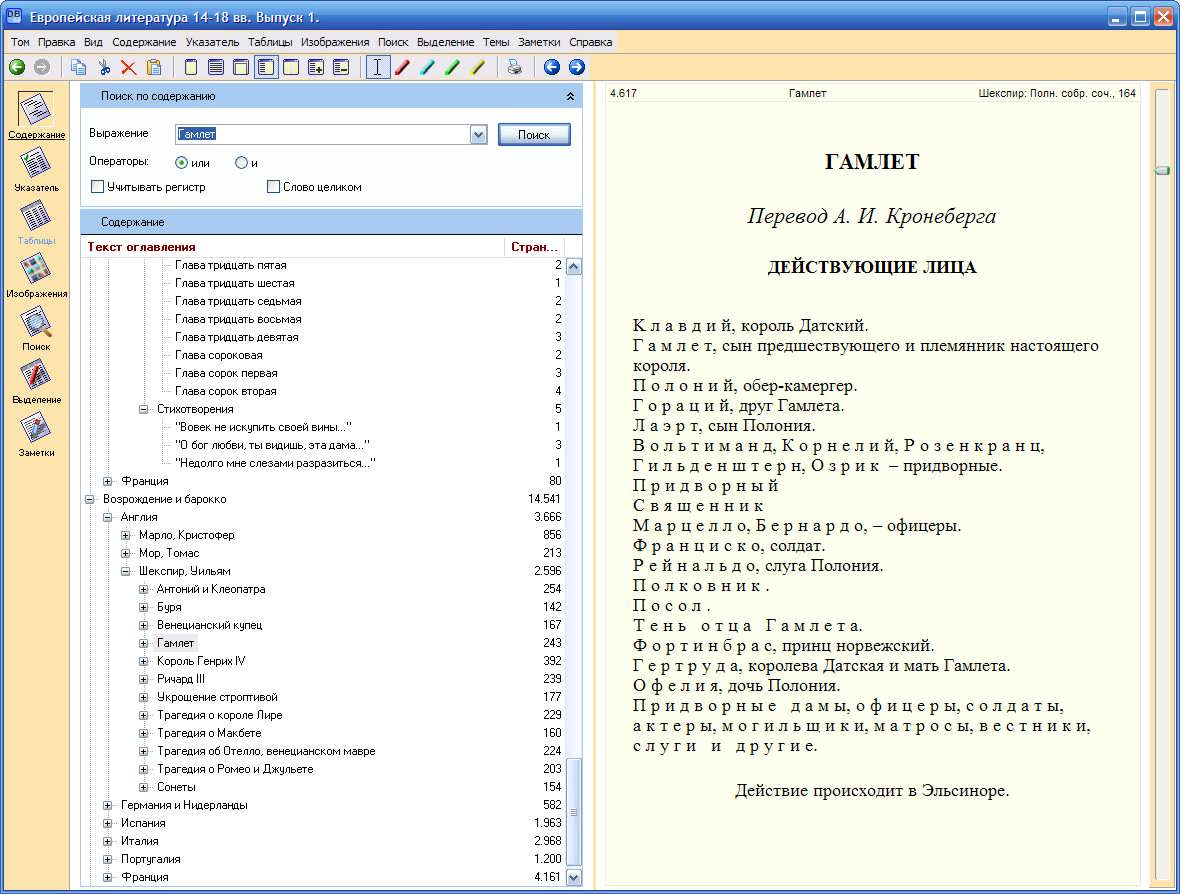
Task: Click the Paste clipboard icon
Action: (154, 67)
